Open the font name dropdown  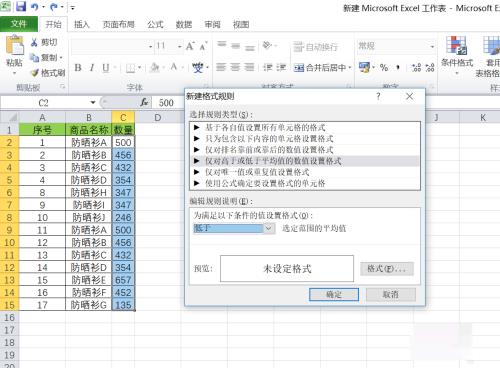point(150,46)
